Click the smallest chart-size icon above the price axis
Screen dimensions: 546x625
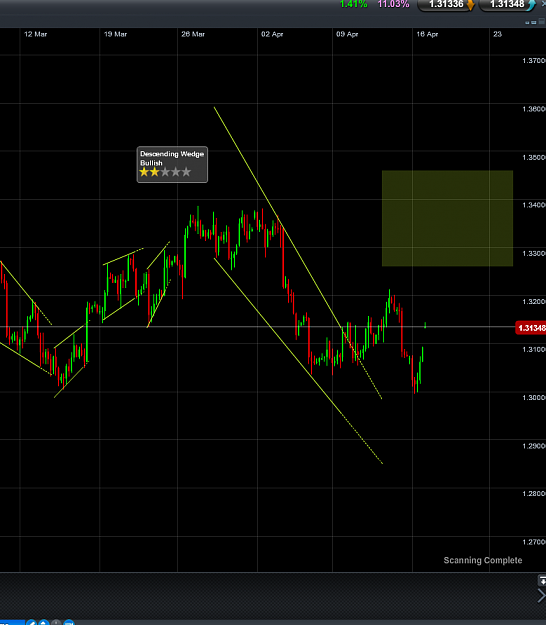click(x=527, y=23)
